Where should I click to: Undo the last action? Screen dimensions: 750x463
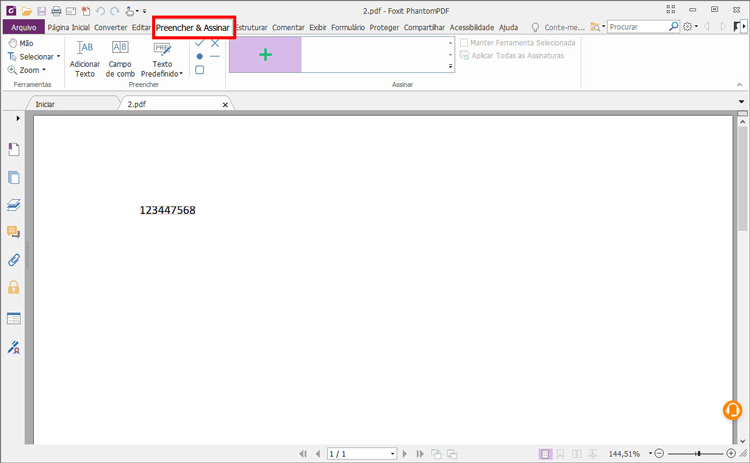click(100, 11)
